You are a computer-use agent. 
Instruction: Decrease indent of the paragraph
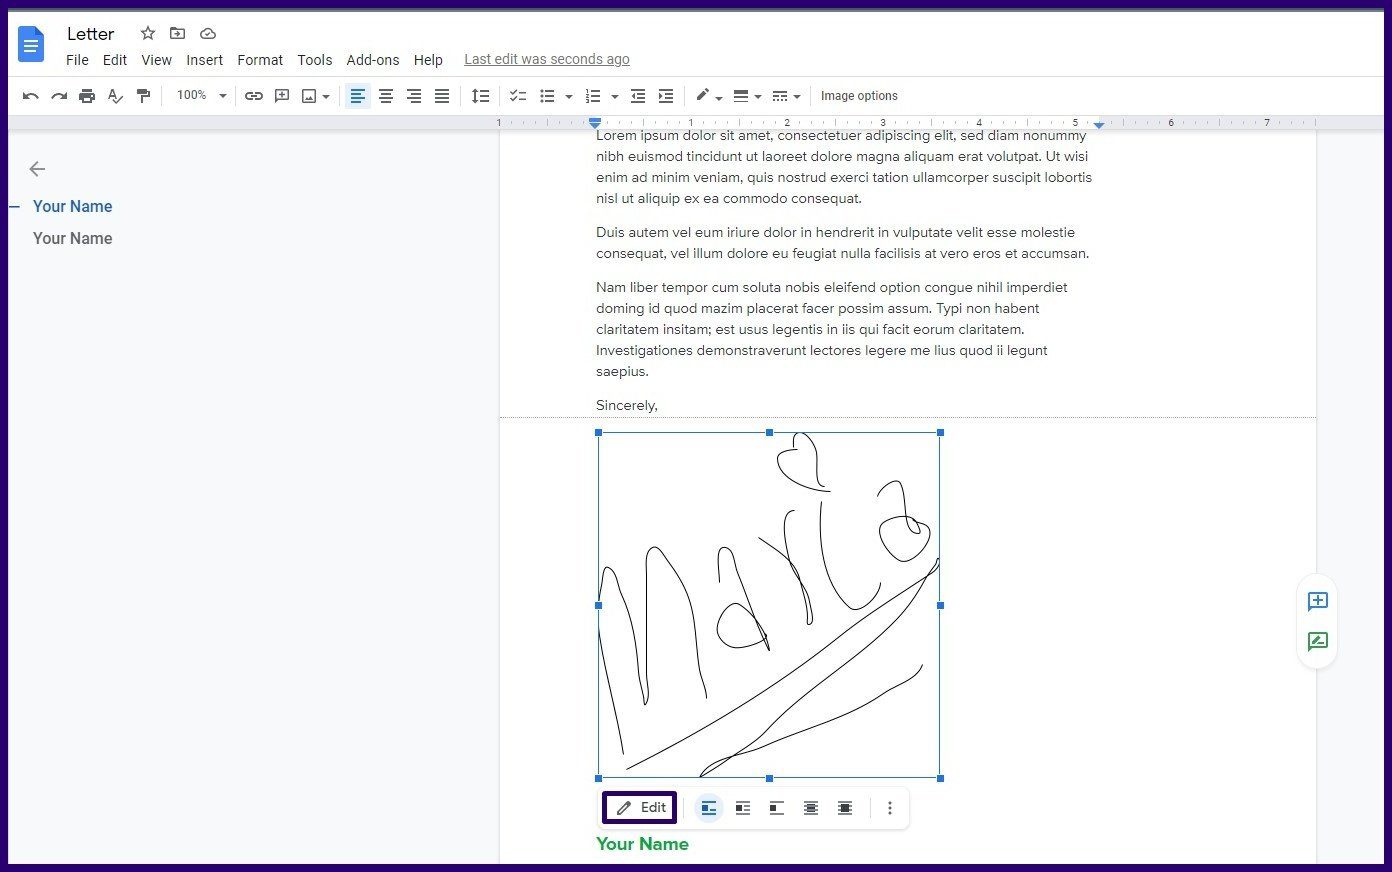tap(638, 96)
